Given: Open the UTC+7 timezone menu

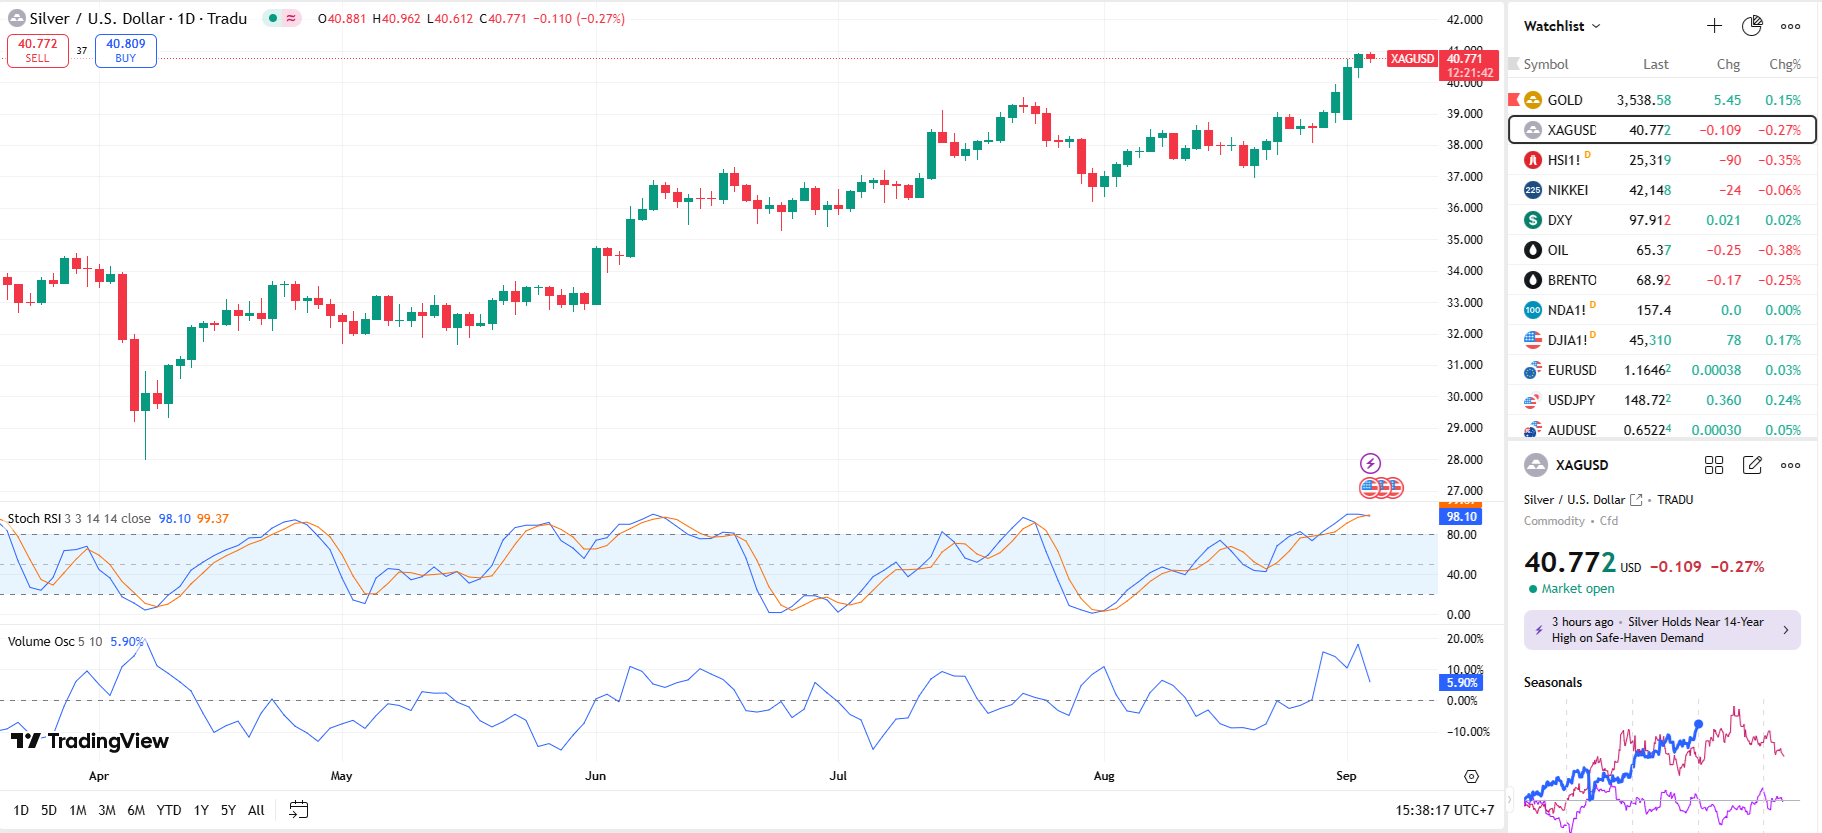Looking at the screenshot, I should 1444,810.
